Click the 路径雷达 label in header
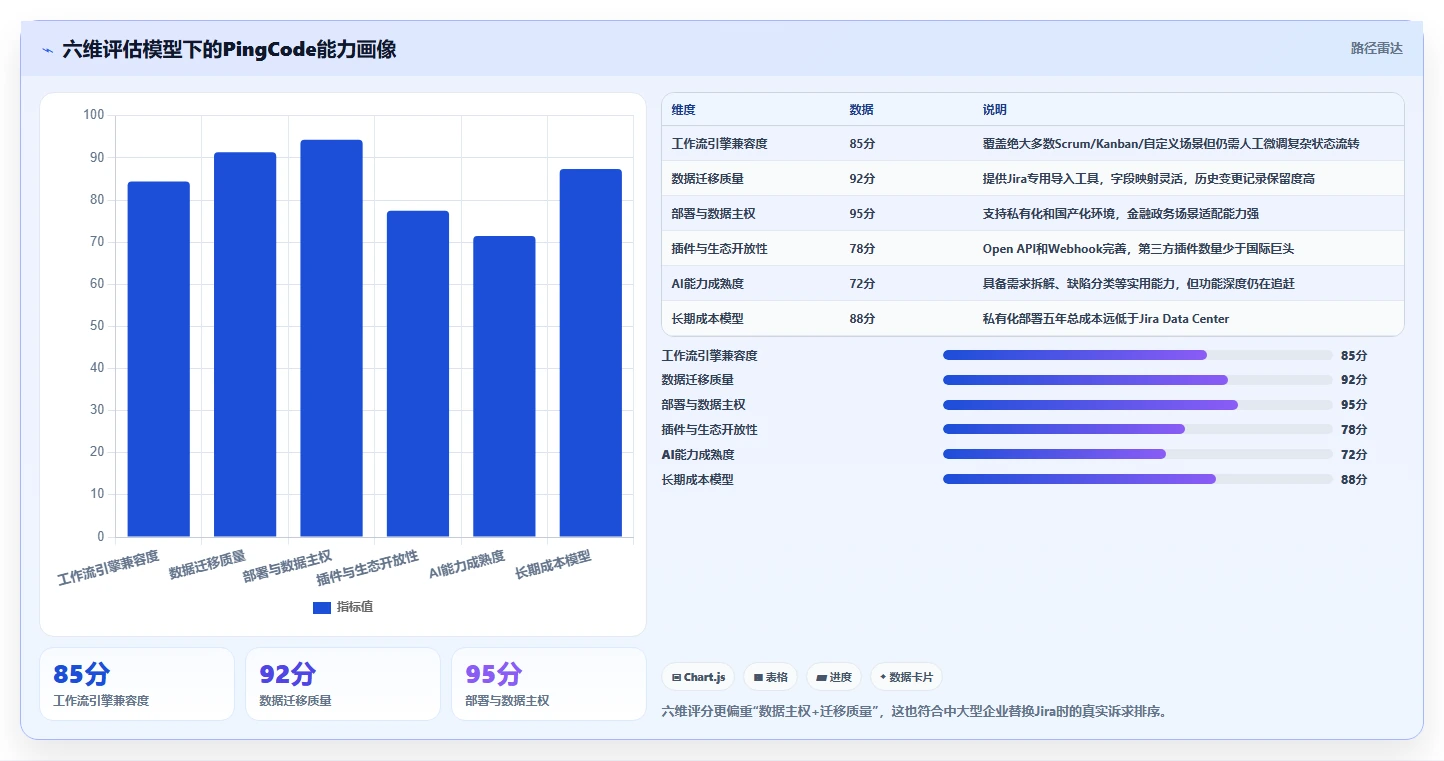 point(1377,48)
